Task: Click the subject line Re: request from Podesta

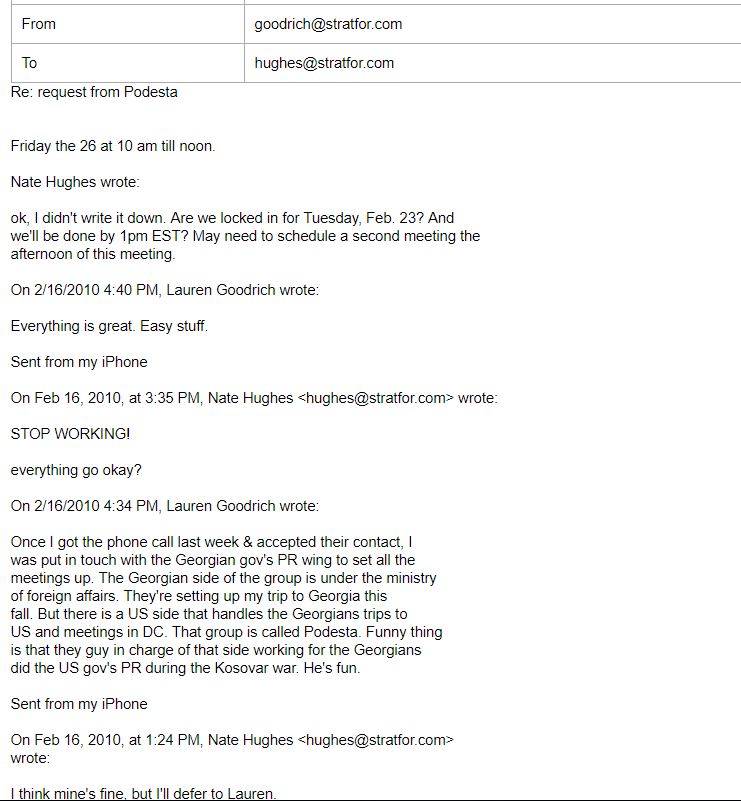Action: click(94, 92)
